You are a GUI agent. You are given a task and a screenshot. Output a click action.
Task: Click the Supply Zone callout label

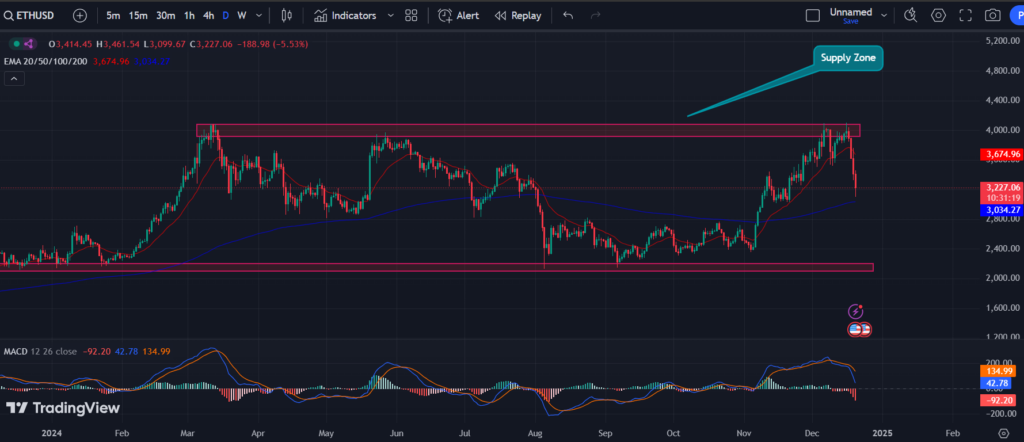848,58
